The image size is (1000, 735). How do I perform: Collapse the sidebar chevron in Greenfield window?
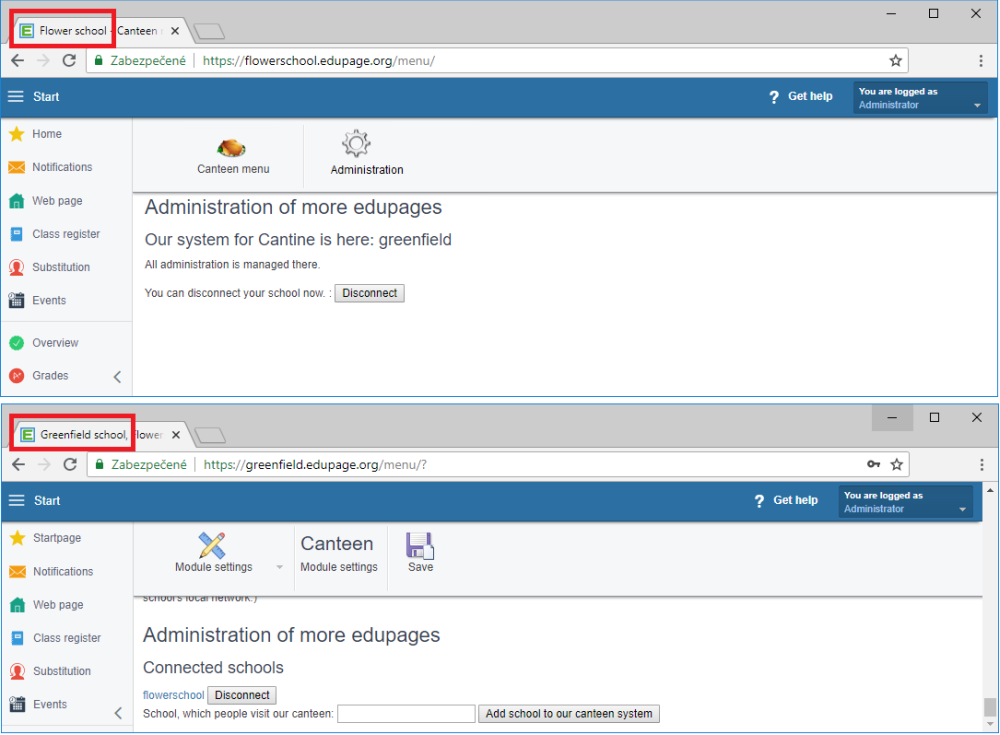click(118, 713)
